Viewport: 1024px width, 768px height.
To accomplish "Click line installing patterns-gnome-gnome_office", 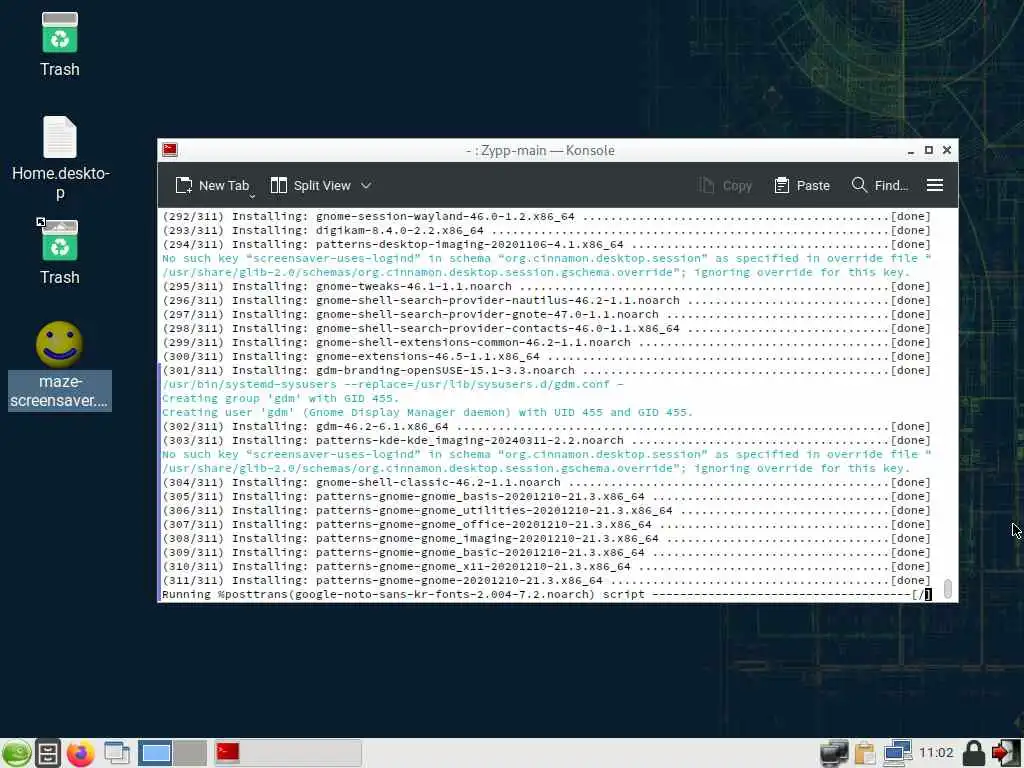I will (x=546, y=524).
